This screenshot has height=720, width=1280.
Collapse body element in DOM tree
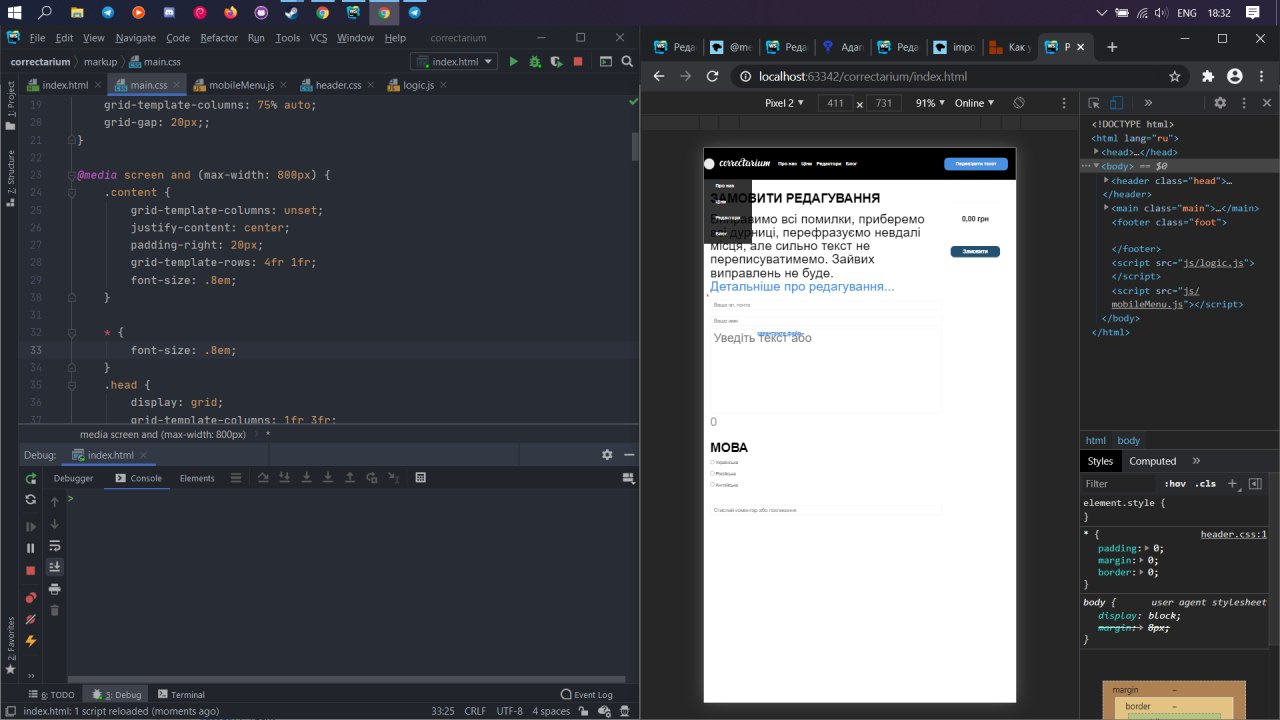point(1097,166)
